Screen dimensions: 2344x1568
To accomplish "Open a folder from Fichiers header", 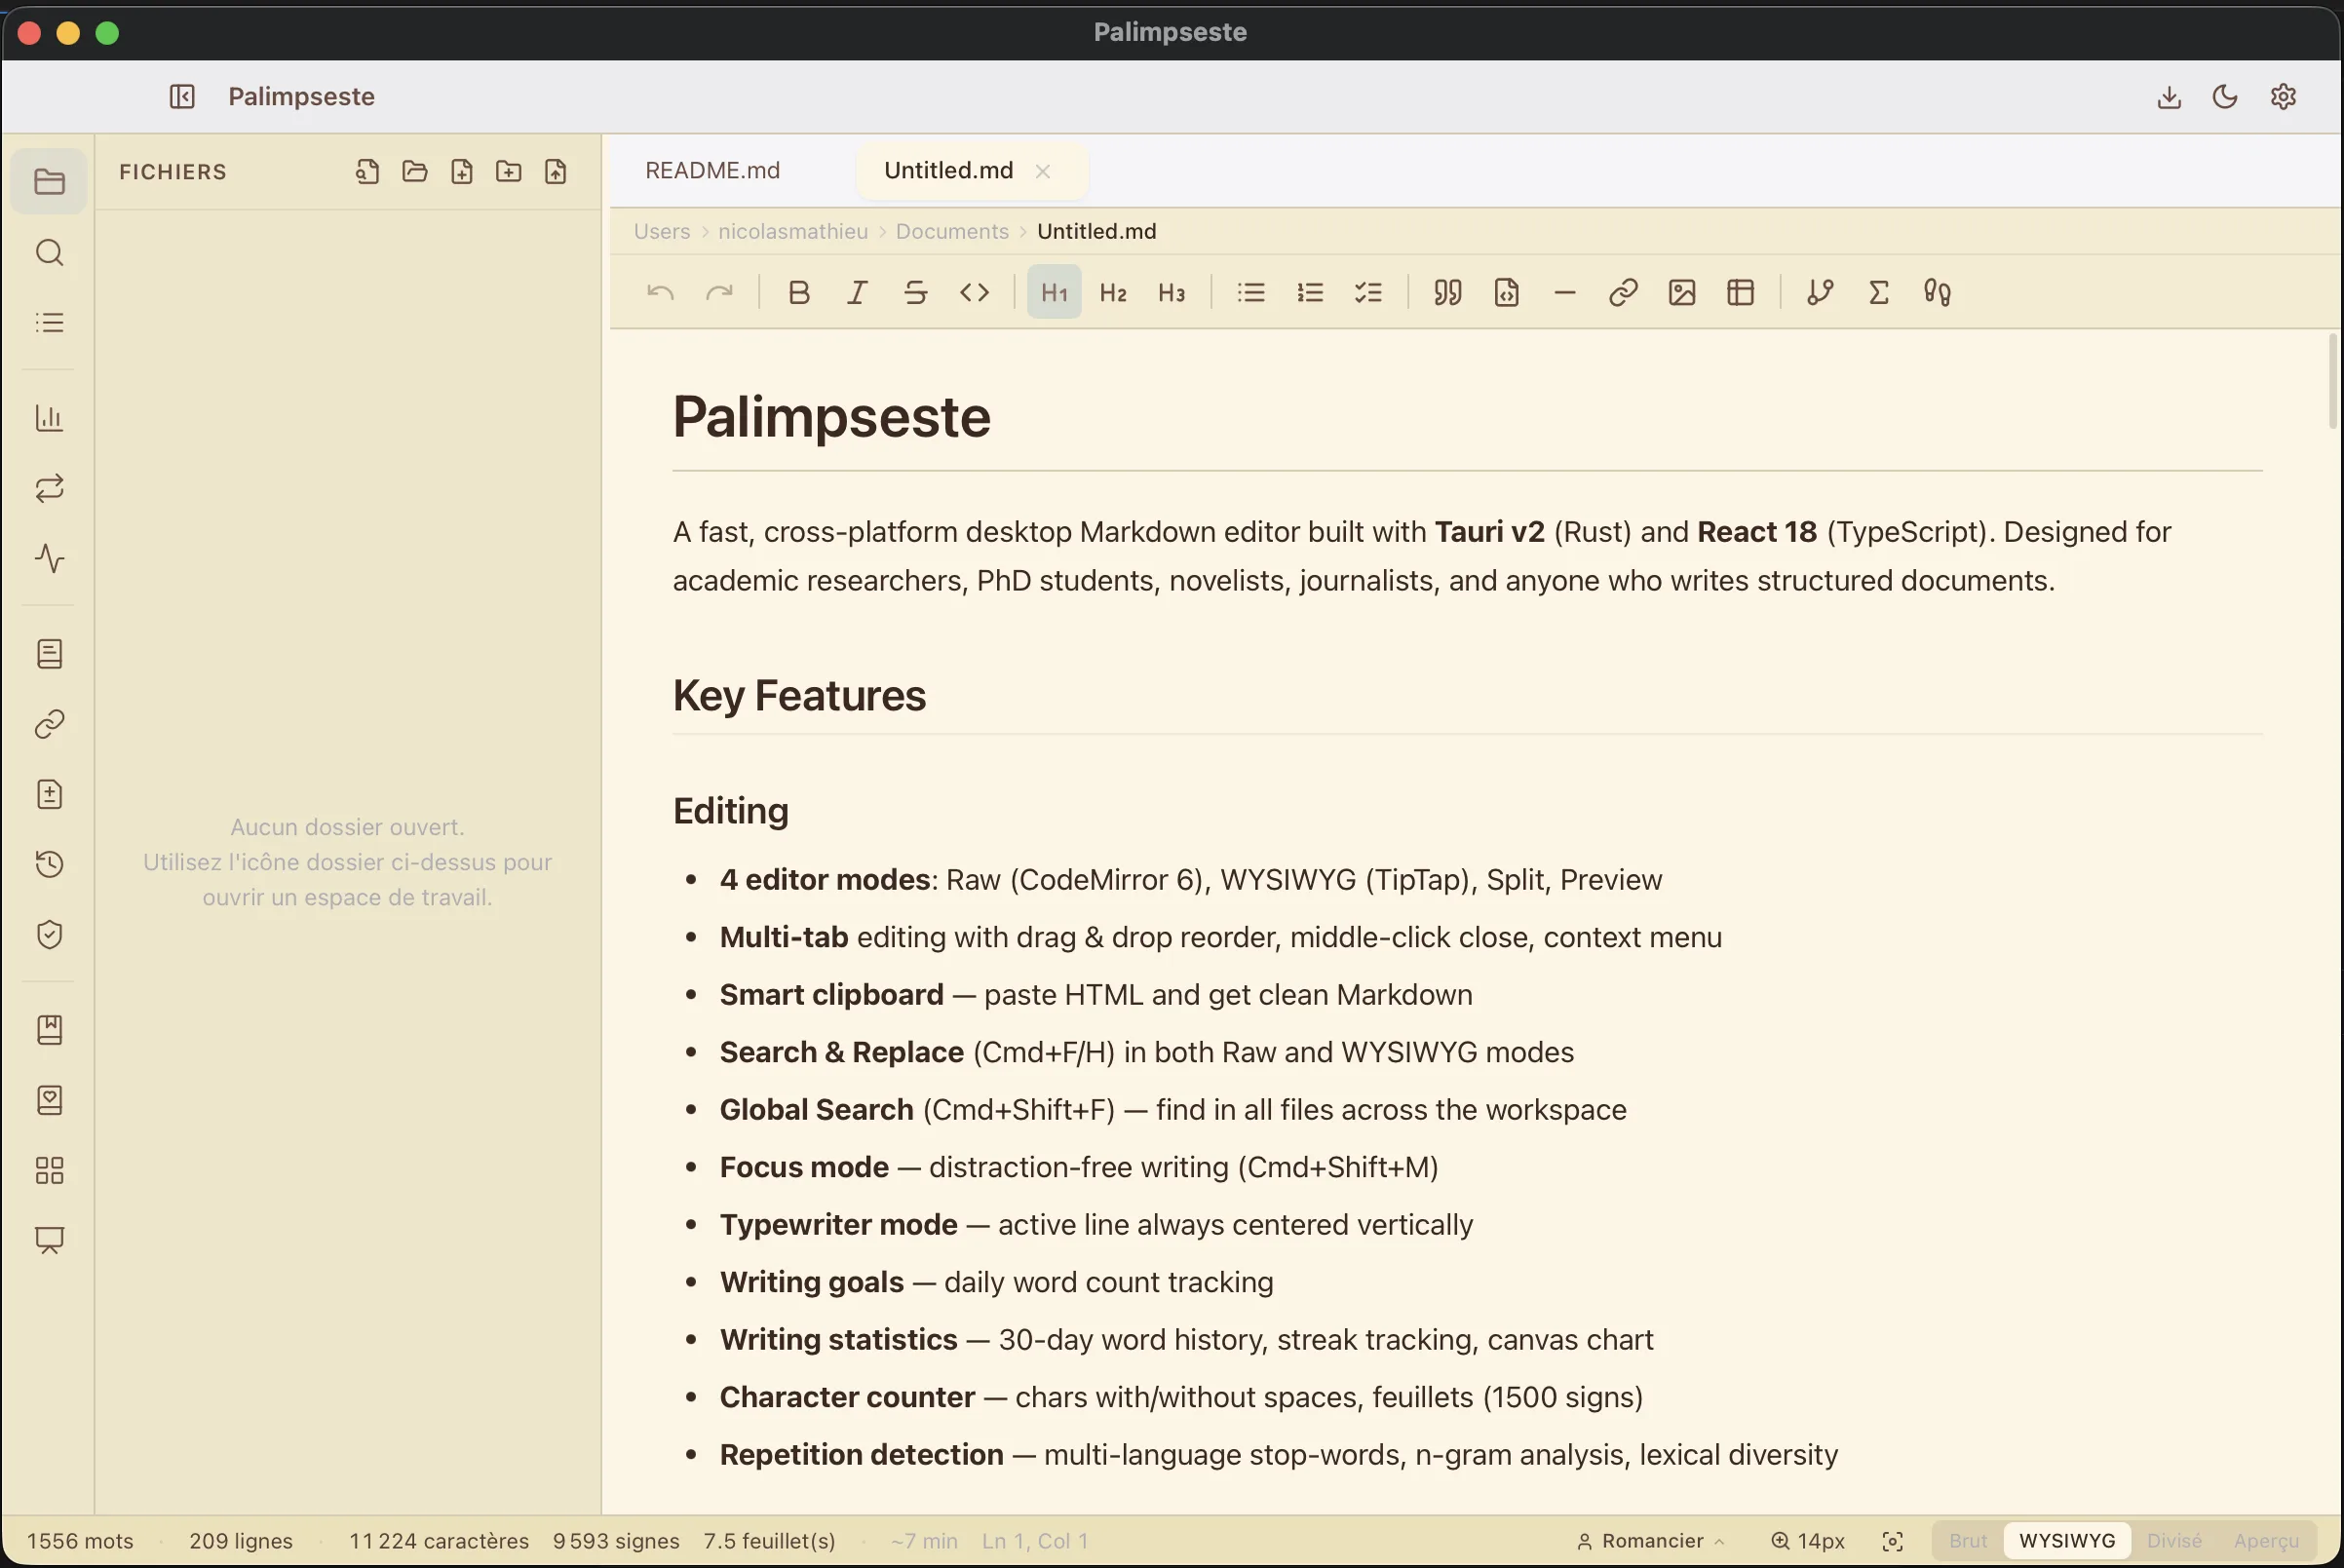I will [414, 172].
